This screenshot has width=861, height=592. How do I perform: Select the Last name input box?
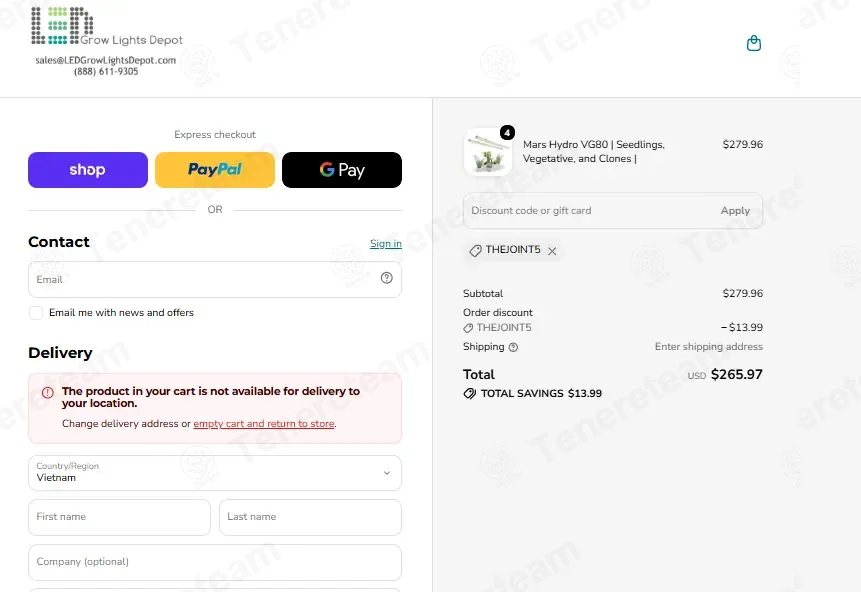pos(310,517)
